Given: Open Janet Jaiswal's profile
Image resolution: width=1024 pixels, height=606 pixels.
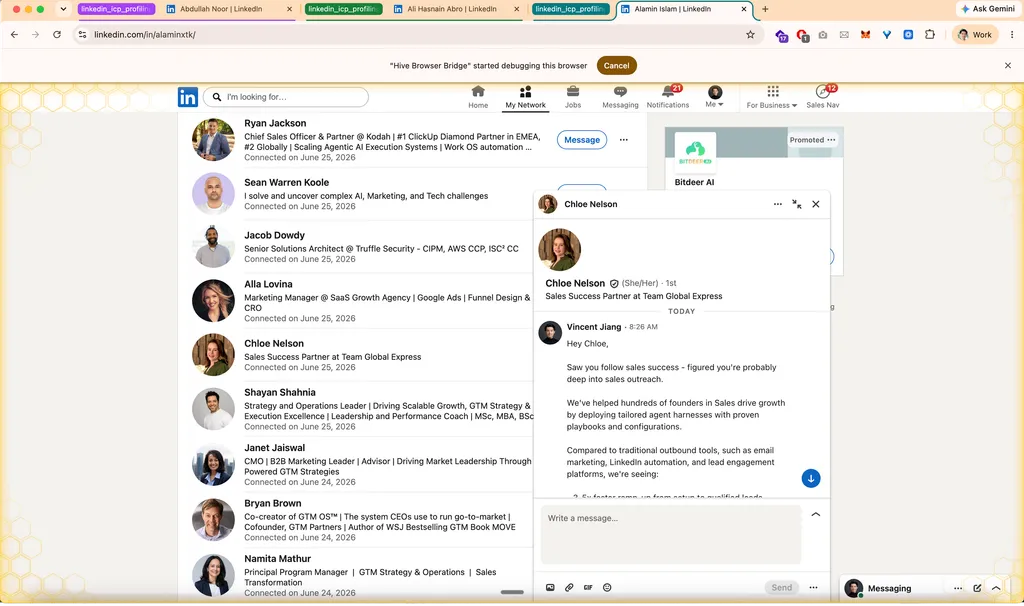Looking at the screenshot, I should pos(274,448).
